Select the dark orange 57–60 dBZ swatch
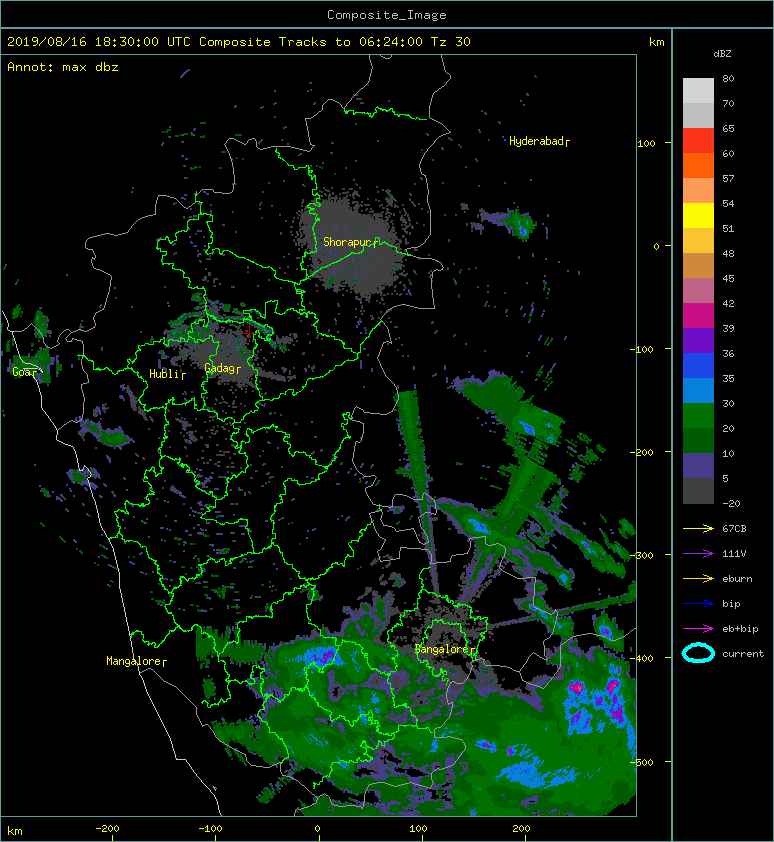This screenshot has height=842, width=774. pyautogui.click(x=698, y=165)
